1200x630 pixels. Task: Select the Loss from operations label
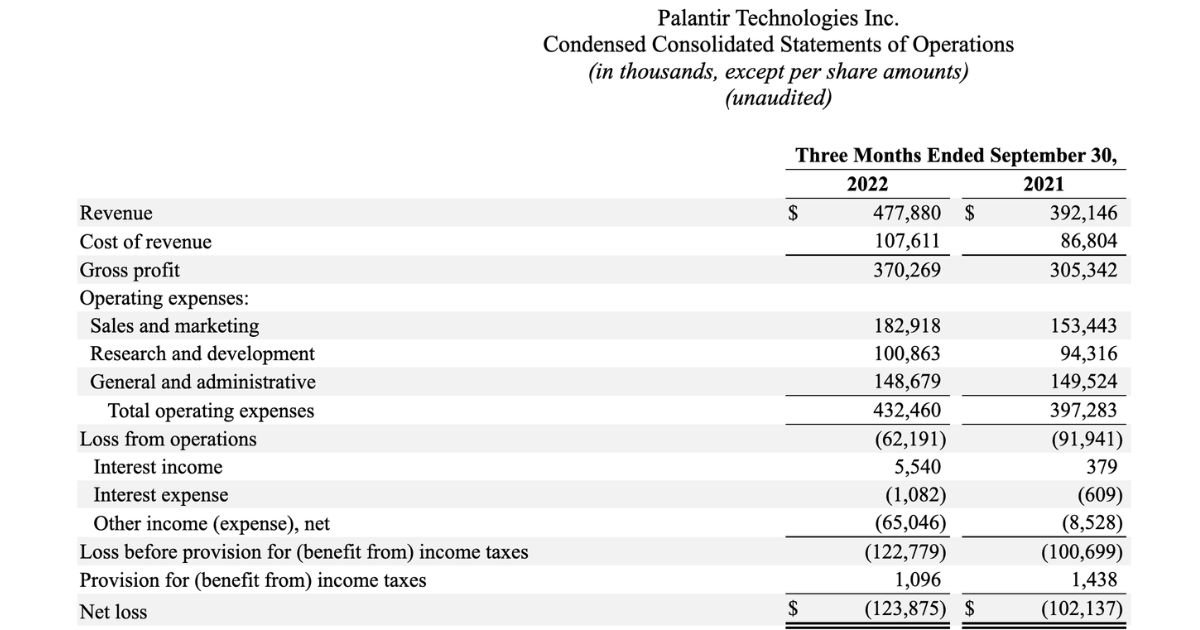click(x=168, y=439)
